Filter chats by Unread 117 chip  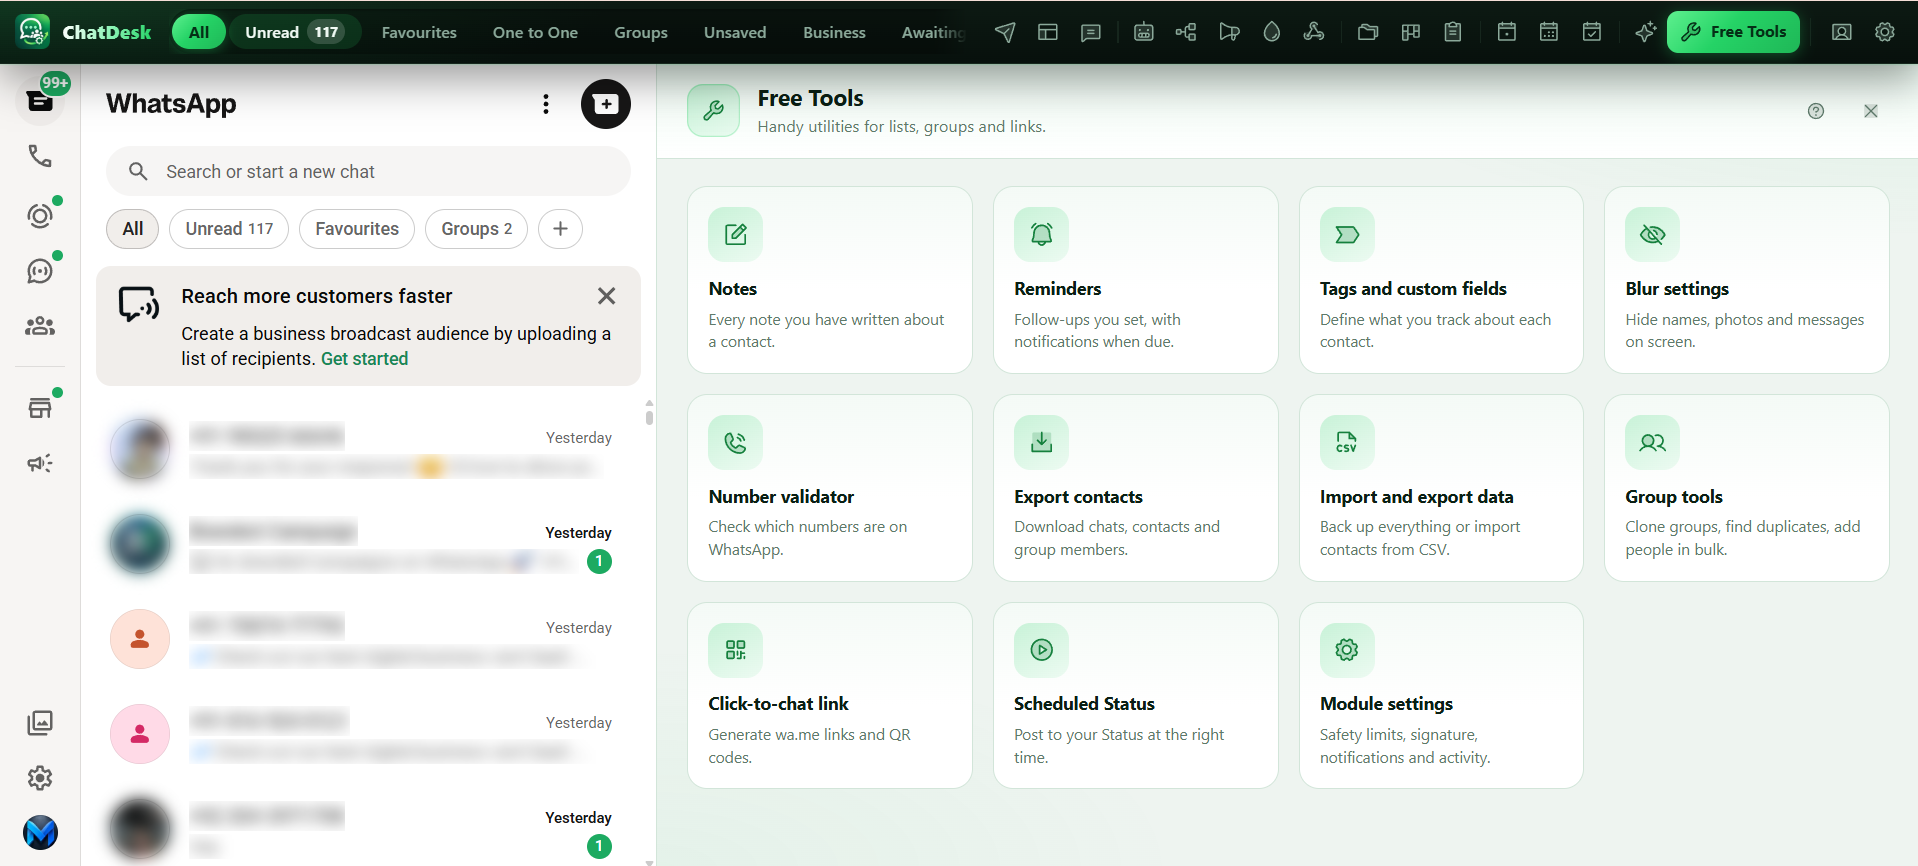pyautogui.click(x=229, y=229)
